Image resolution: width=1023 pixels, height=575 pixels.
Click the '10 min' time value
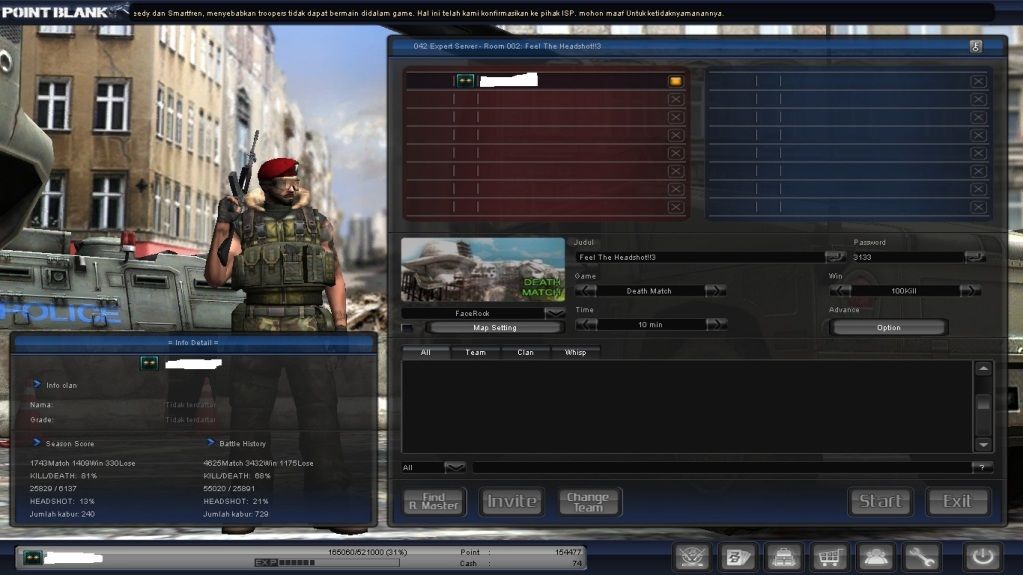[650, 324]
